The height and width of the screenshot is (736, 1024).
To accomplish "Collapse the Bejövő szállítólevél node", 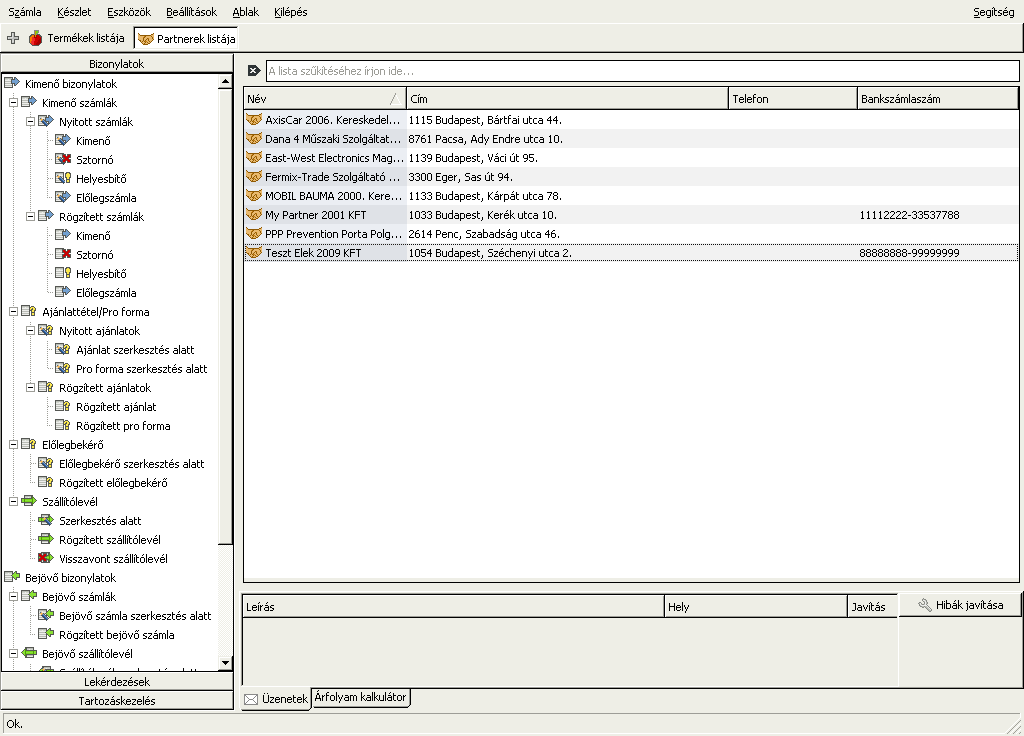I will click(13, 653).
